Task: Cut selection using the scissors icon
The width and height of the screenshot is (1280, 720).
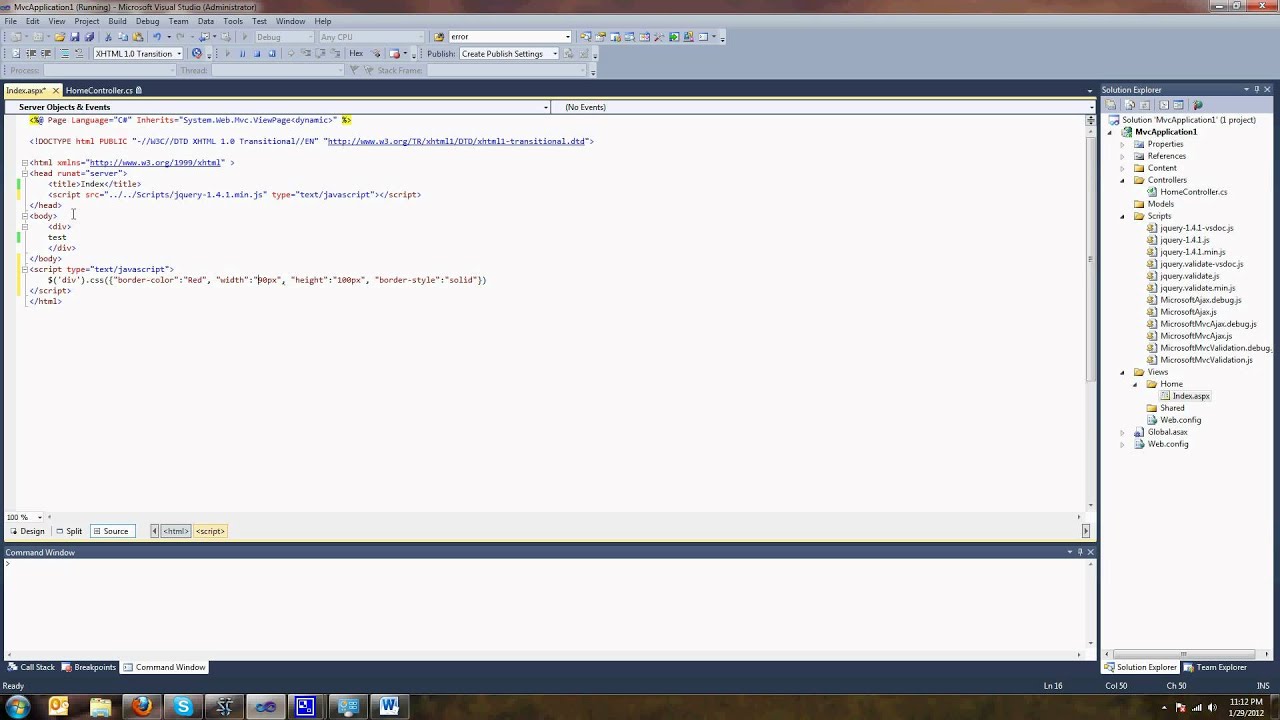Action: [x=107, y=37]
